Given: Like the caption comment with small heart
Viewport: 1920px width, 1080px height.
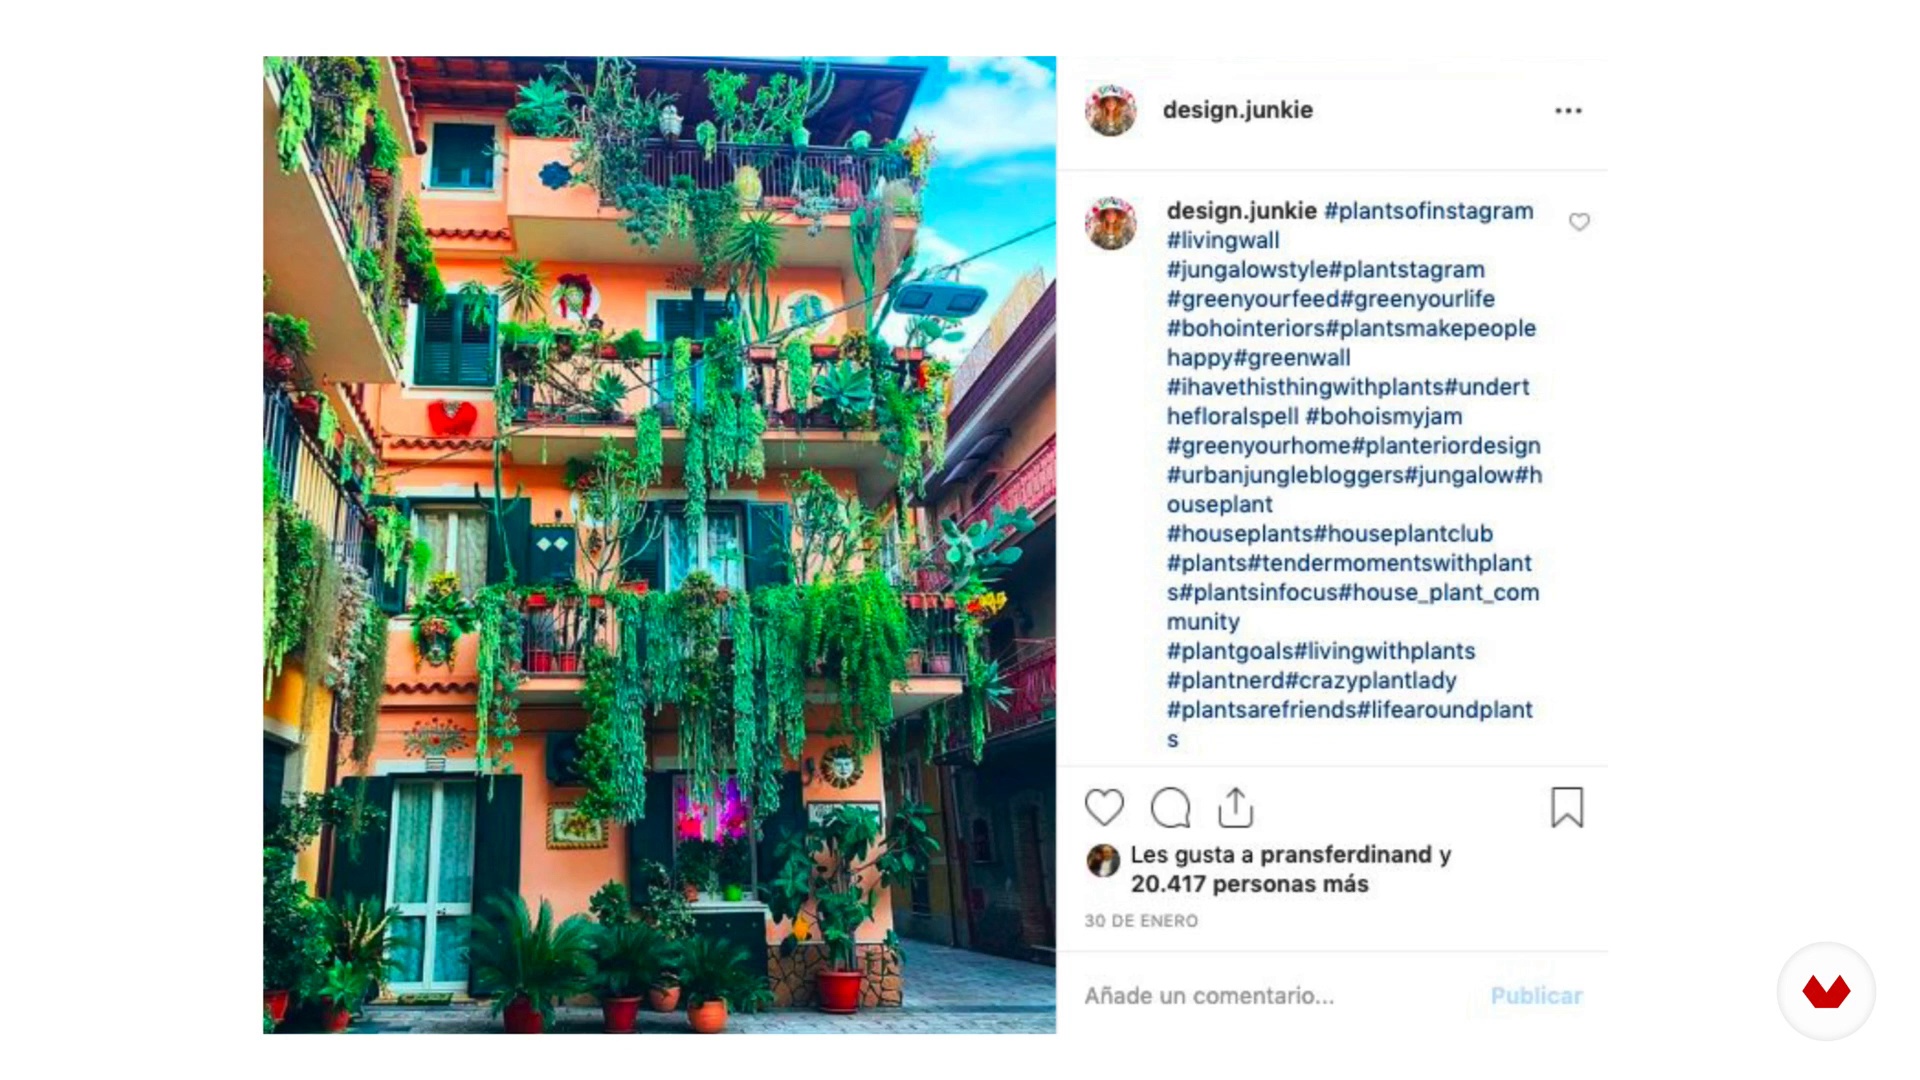Looking at the screenshot, I should click(x=1579, y=222).
